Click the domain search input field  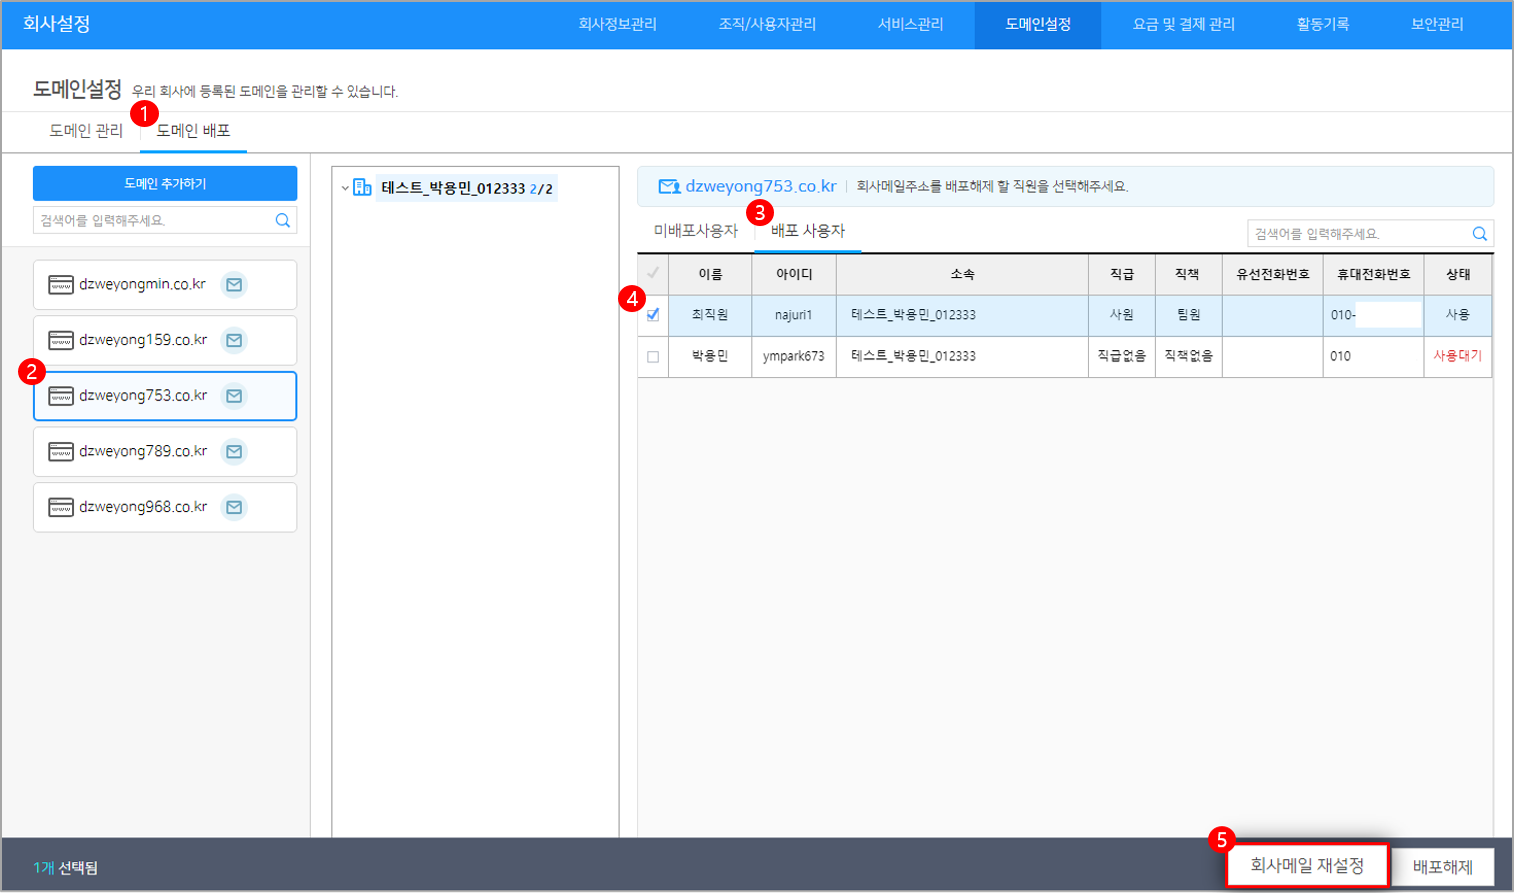pos(150,220)
